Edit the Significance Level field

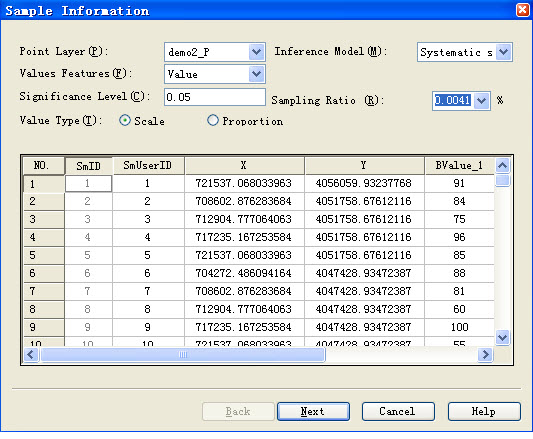coord(214,97)
